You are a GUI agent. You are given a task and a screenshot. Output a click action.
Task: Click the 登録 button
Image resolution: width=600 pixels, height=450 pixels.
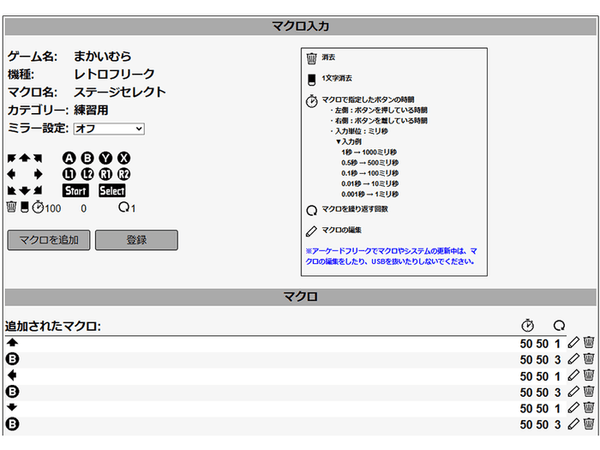click(x=136, y=240)
